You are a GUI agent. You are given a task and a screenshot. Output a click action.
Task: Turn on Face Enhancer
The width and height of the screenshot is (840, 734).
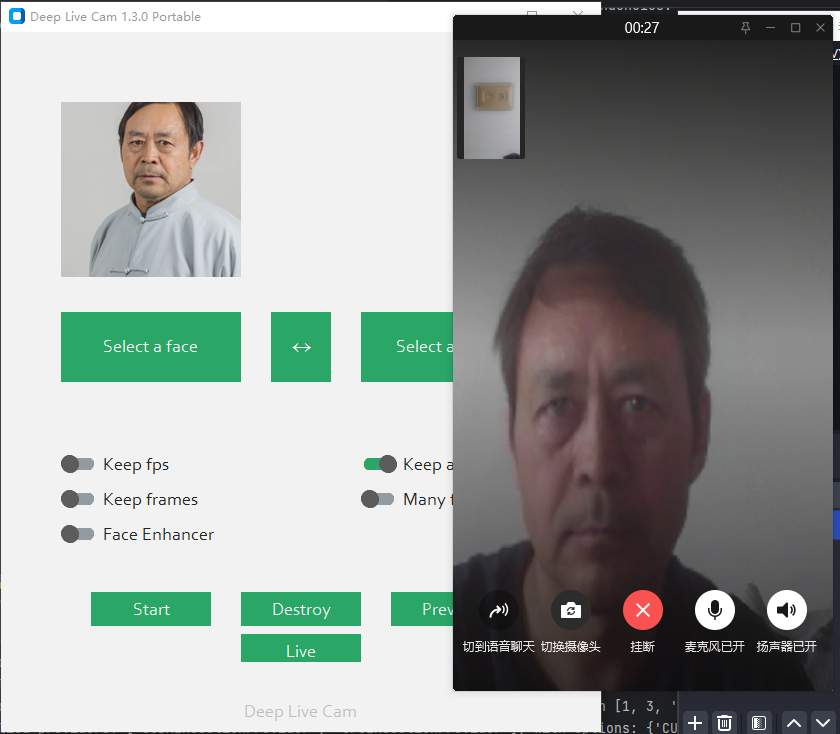(x=77, y=534)
